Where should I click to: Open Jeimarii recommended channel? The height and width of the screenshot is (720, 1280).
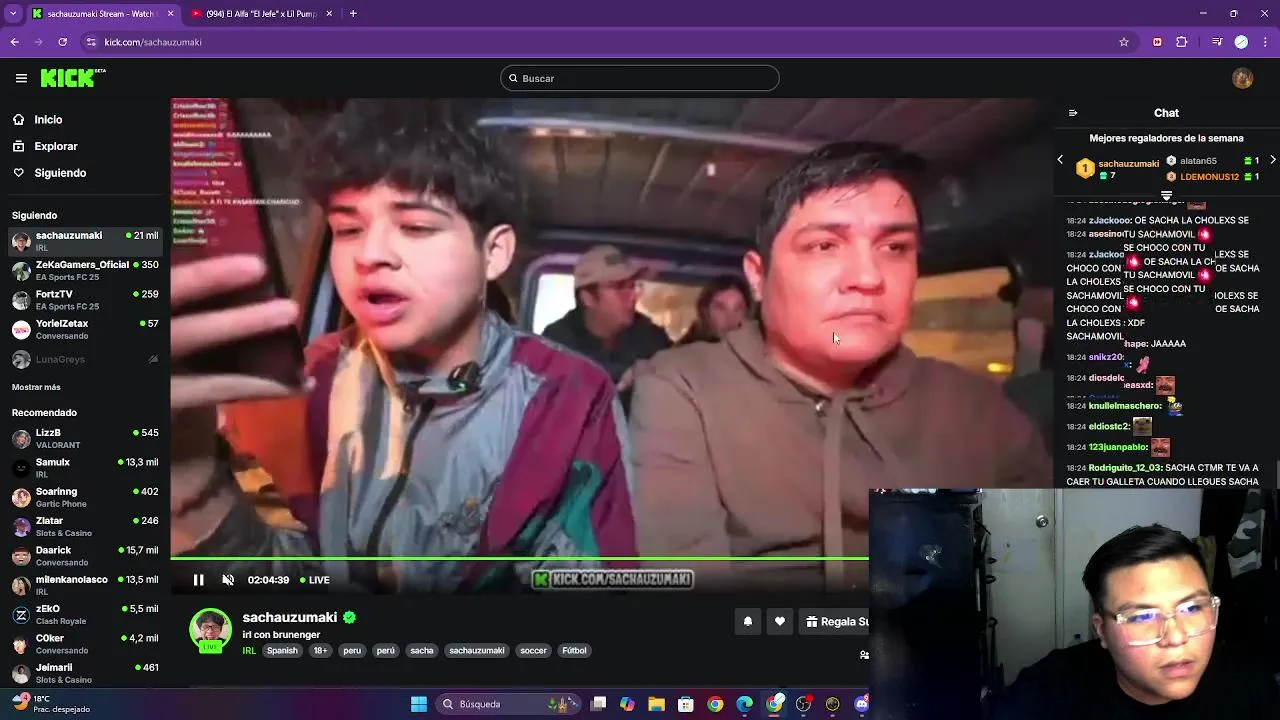(x=84, y=673)
